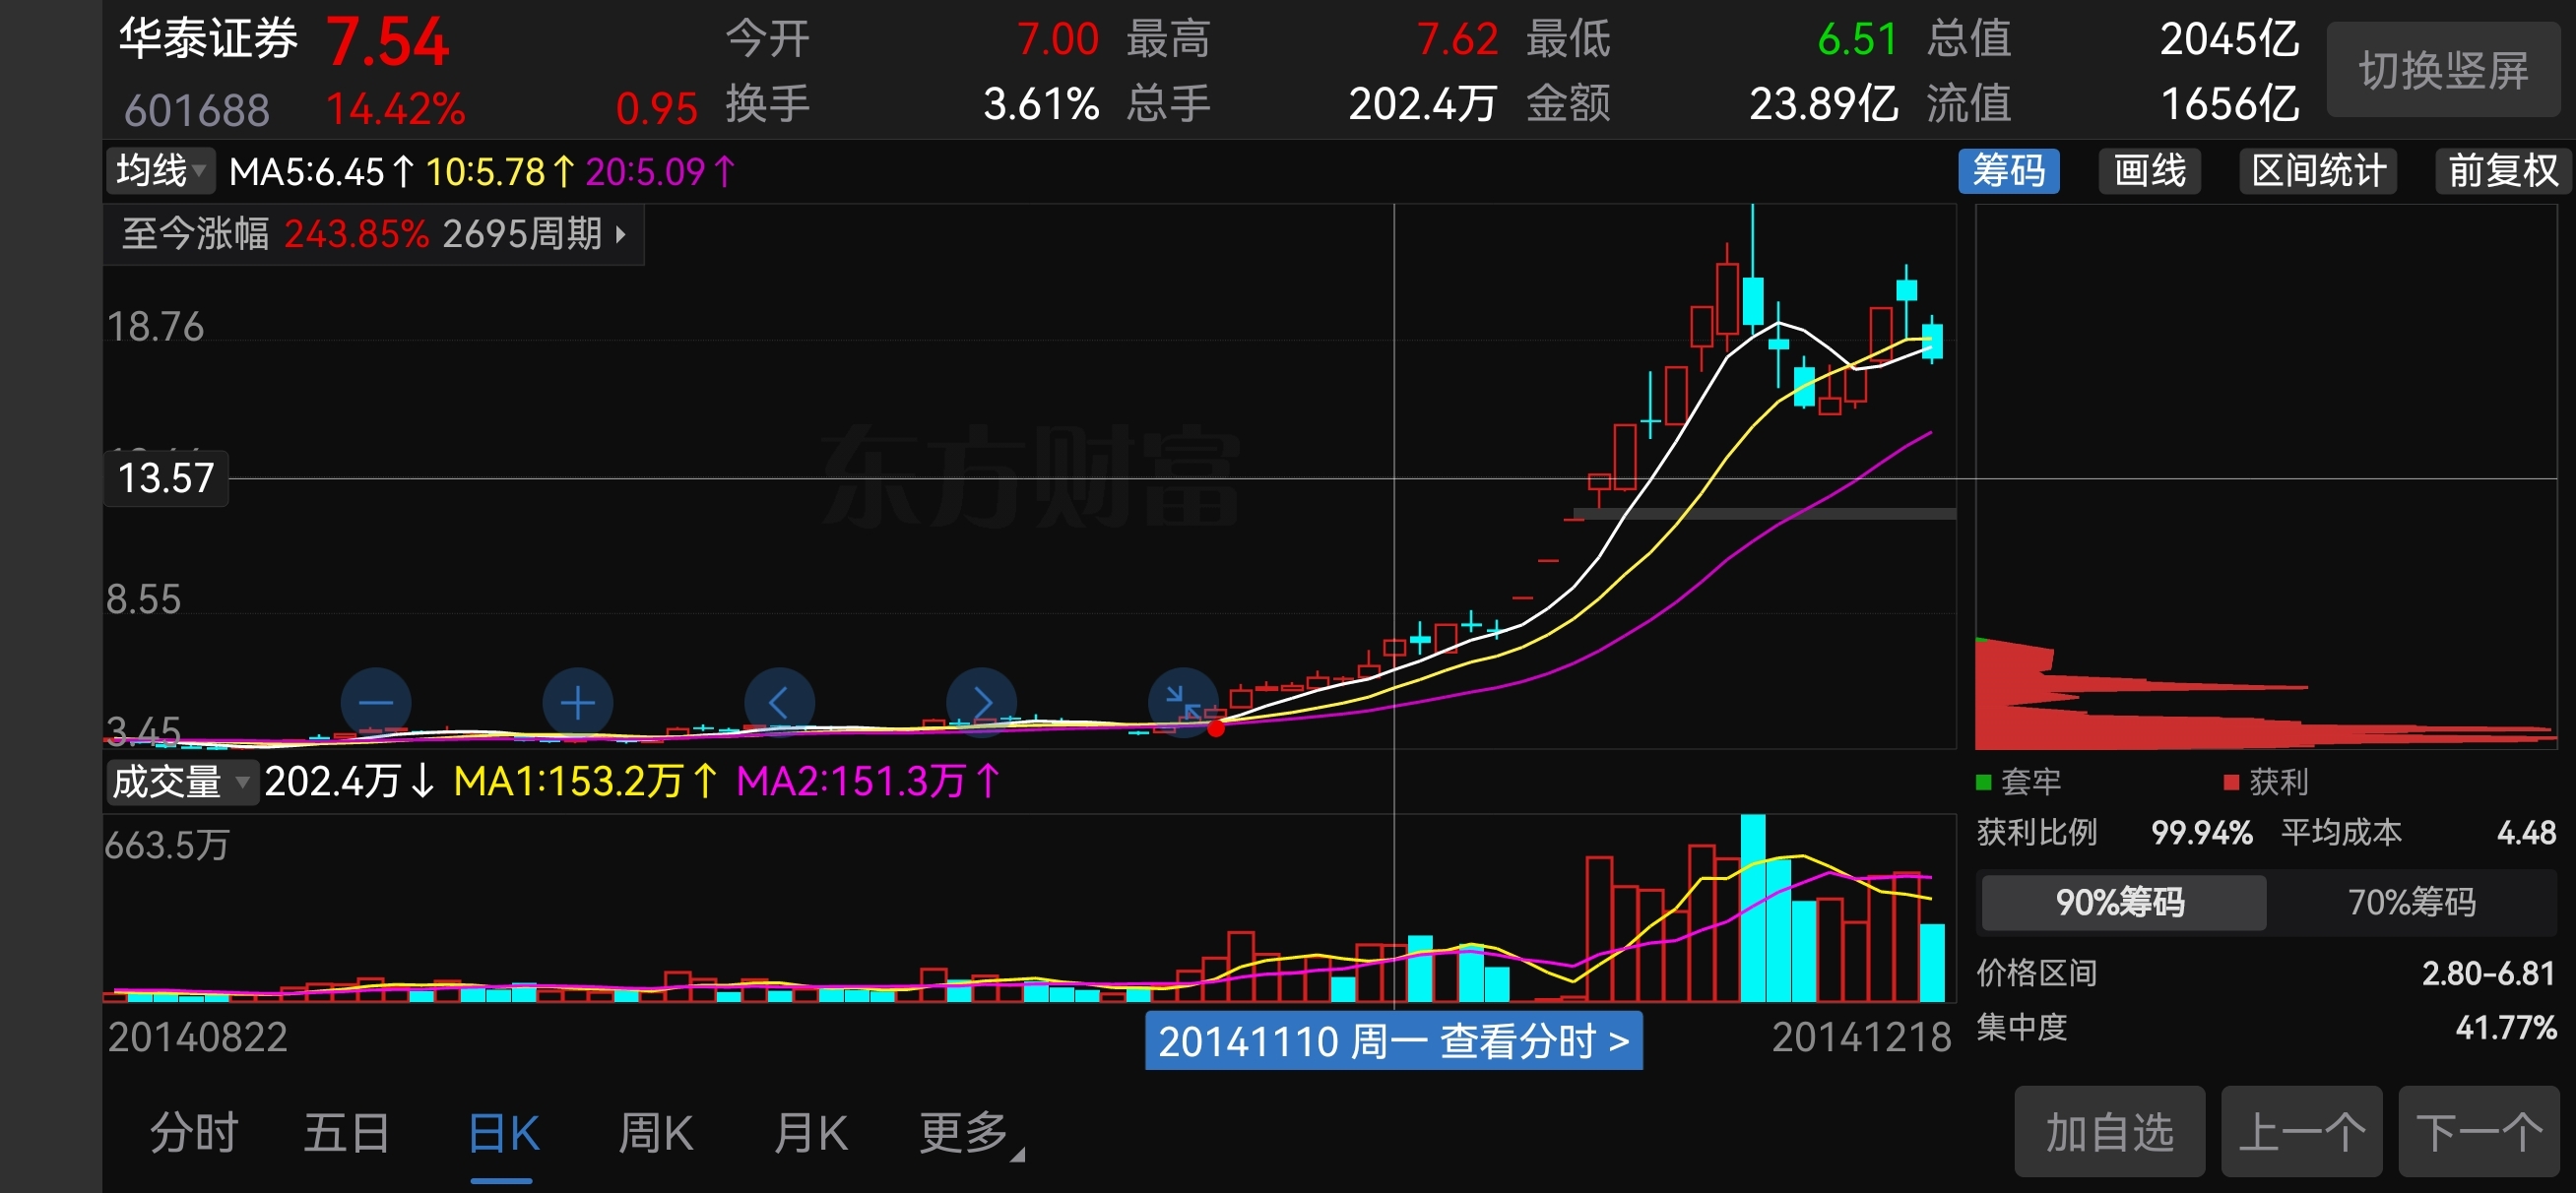Switch to the 分时 tab
Viewport: 2576px width, 1193px height.
(194, 1134)
